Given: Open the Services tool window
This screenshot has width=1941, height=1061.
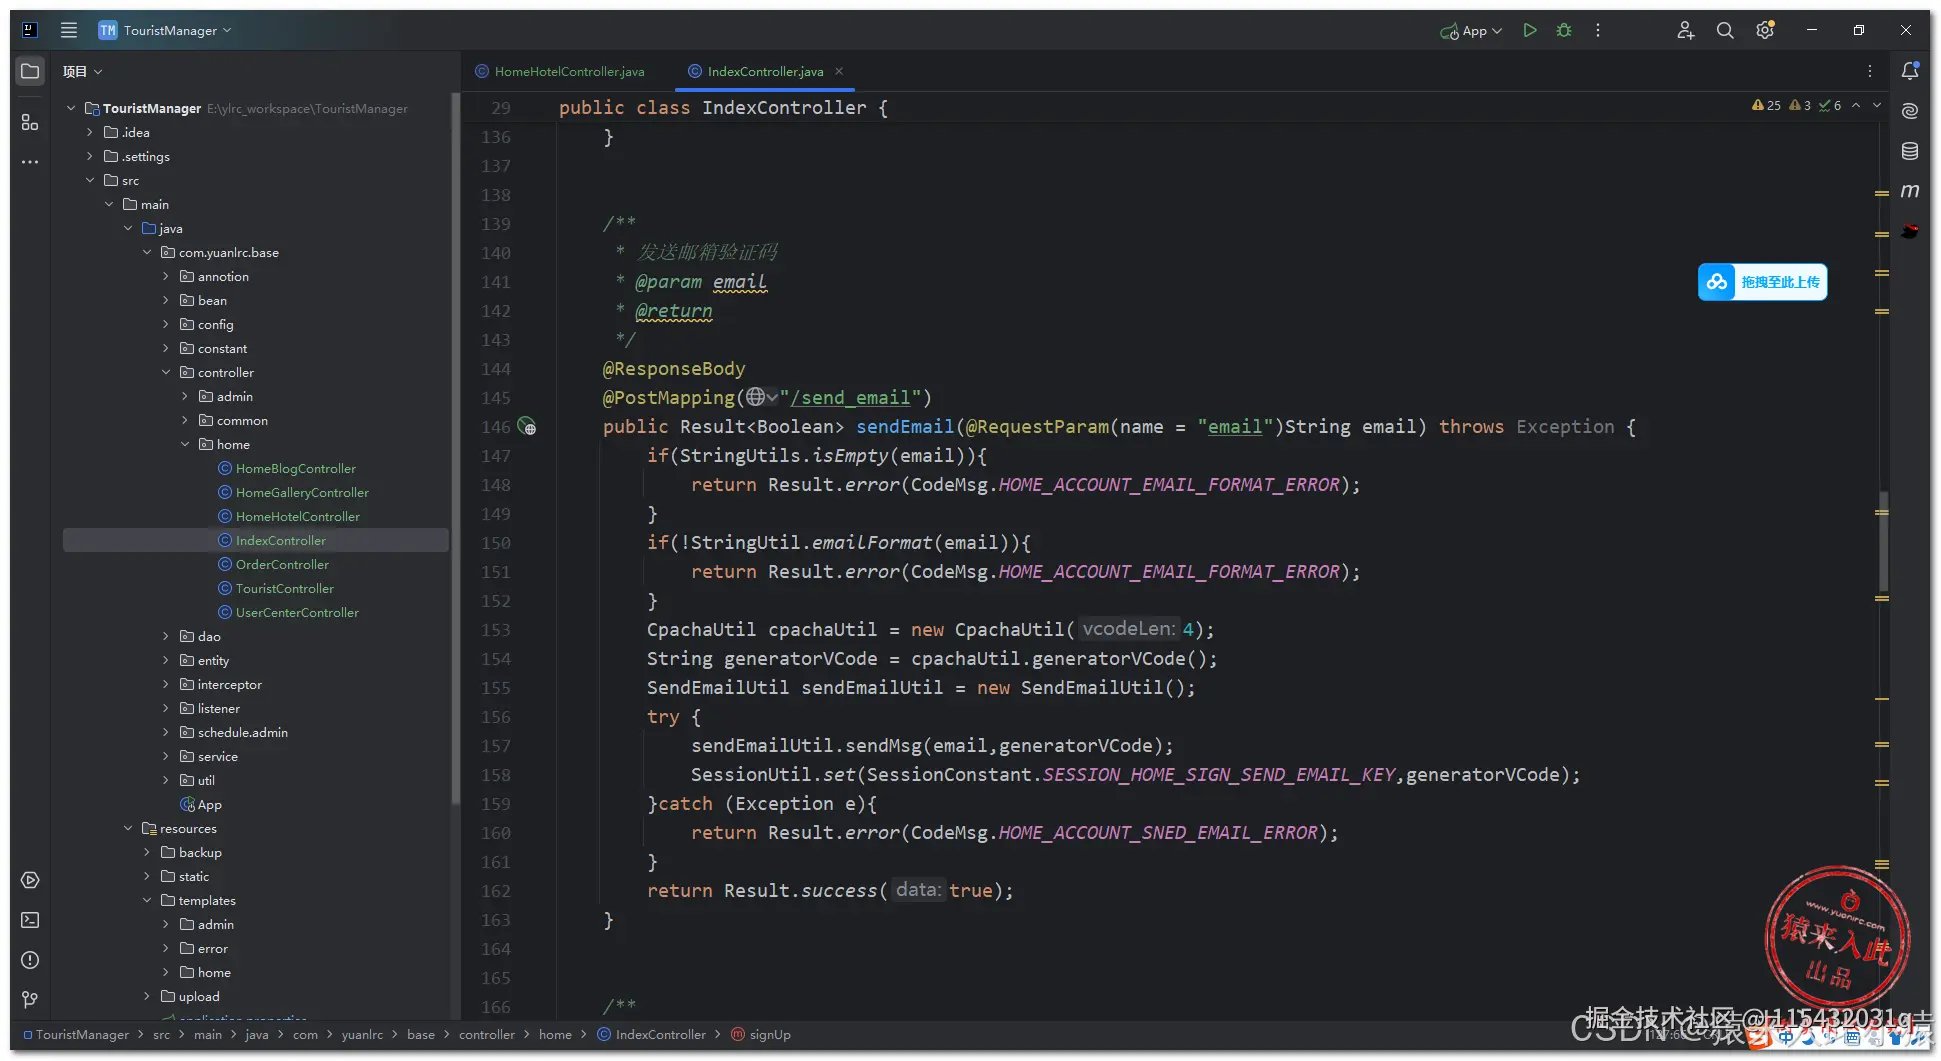Looking at the screenshot, I should 30,880.
